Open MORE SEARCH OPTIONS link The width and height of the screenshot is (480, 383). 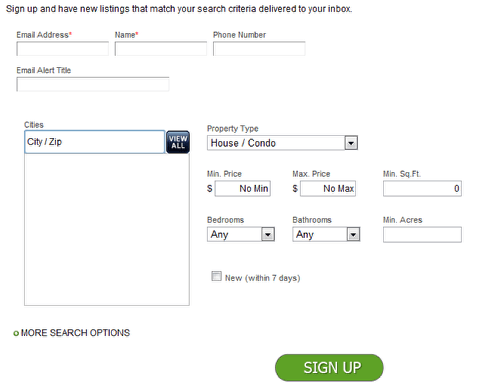click(x=75, y=333)
